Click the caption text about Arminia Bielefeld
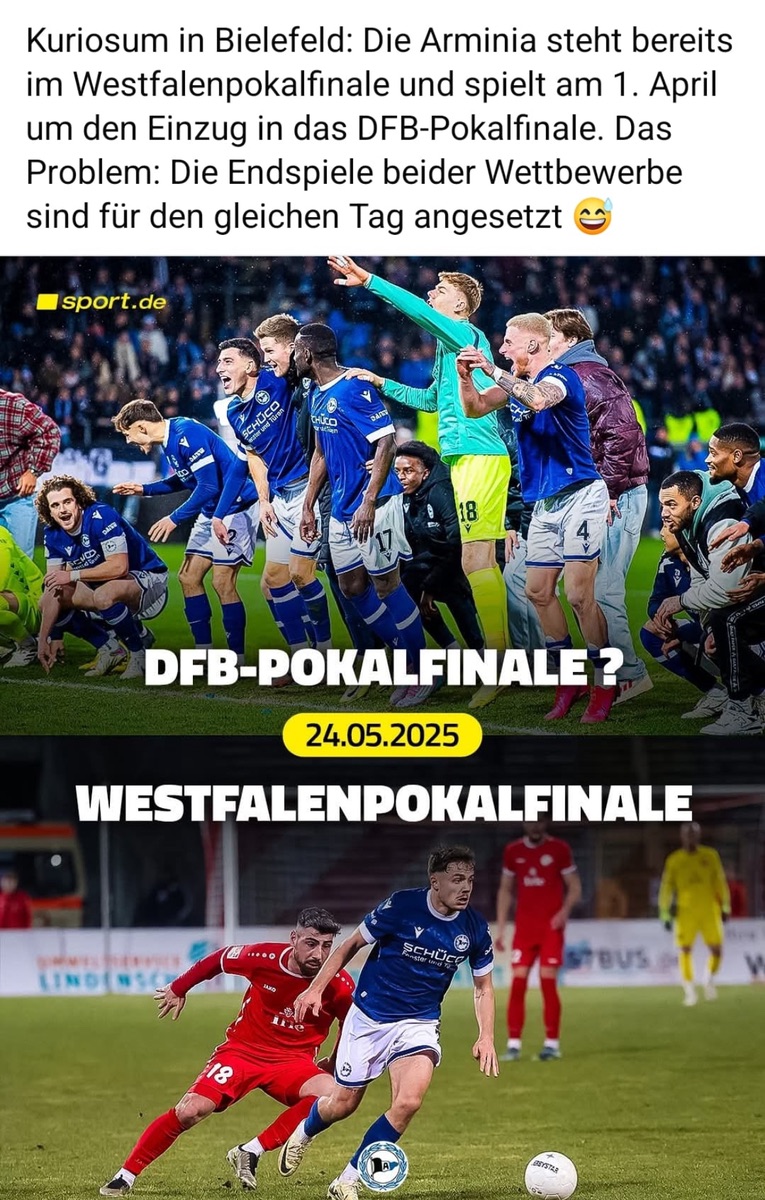Viewport: 765px width, 1200px height. (x=379, y=129)
